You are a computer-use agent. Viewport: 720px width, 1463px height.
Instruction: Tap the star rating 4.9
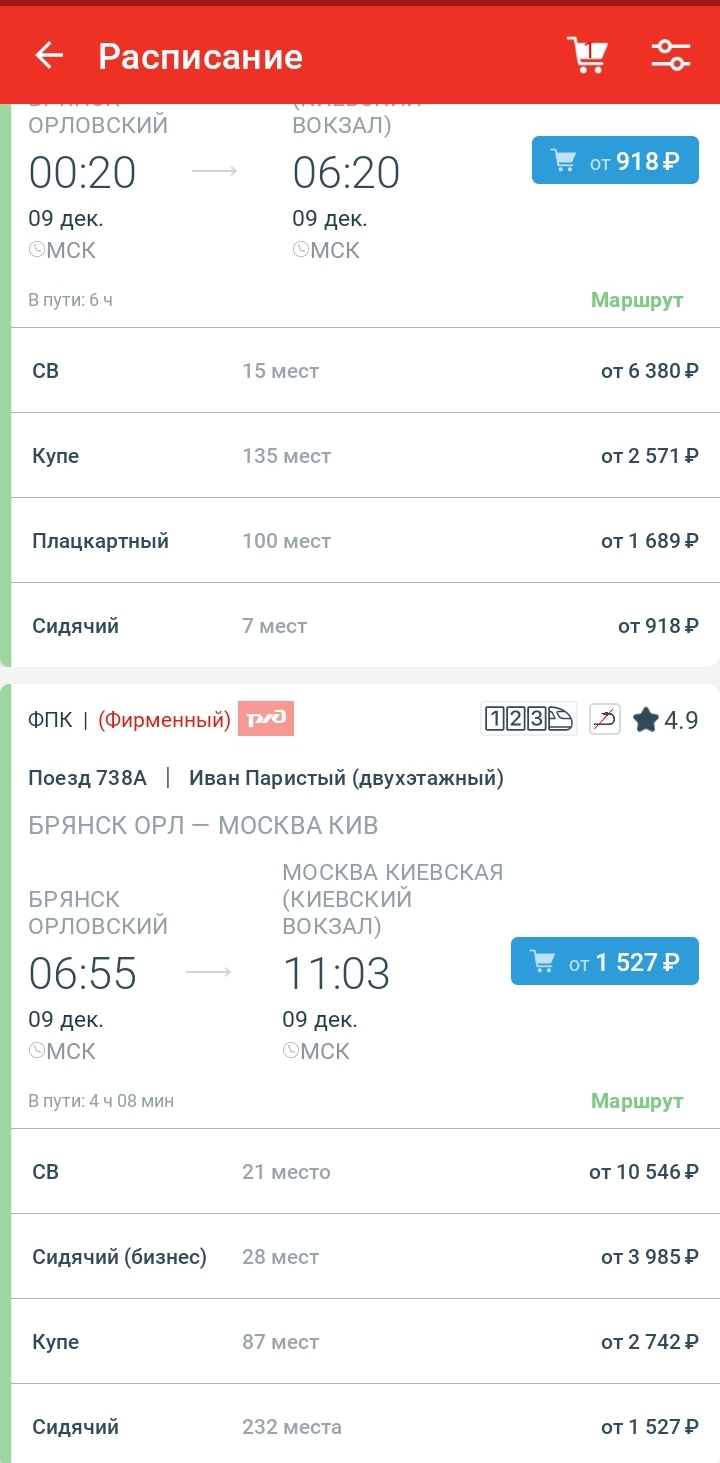[x=666, y=720]
